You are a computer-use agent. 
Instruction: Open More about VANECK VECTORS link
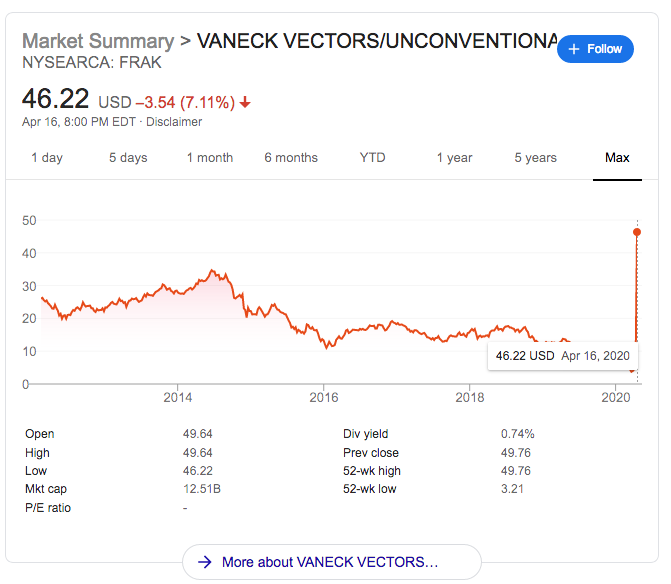[x=332, y=562]
